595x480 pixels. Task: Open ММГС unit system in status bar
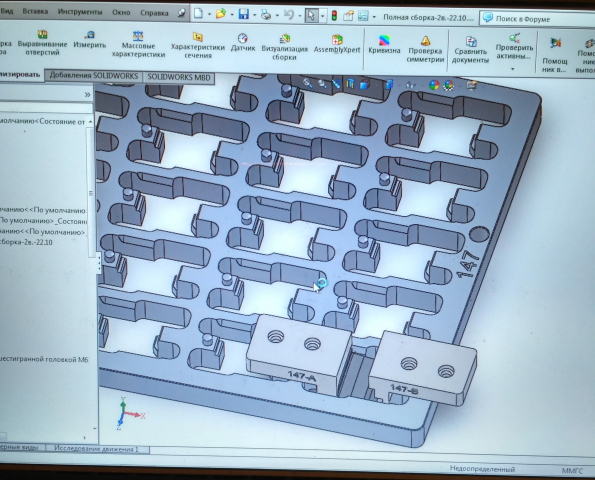pos(572,471)
